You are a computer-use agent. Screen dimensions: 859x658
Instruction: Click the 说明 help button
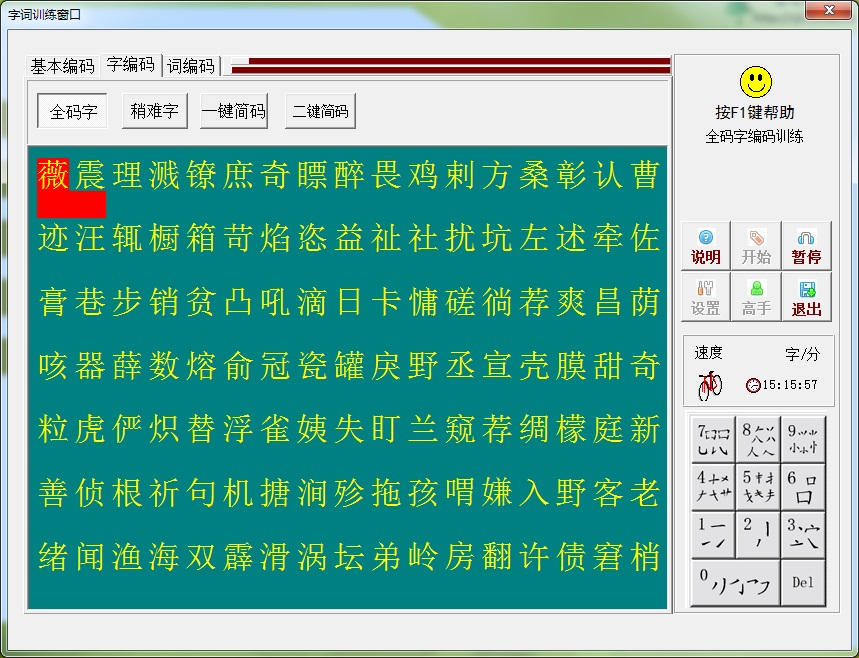[706, 246]
